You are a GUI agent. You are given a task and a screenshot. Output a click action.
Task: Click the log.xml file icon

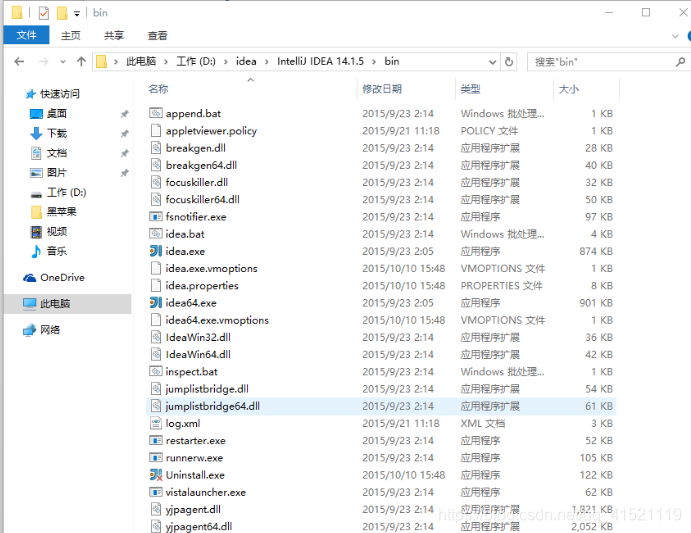click(156, 423)
